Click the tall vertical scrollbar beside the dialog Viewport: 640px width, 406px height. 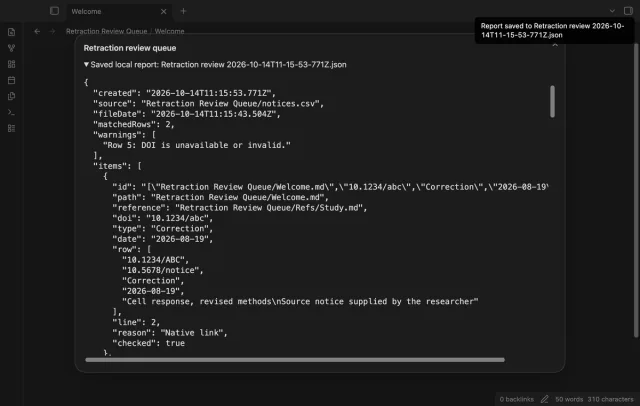636,191
